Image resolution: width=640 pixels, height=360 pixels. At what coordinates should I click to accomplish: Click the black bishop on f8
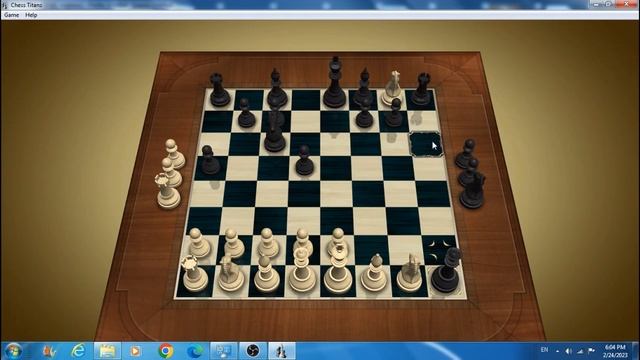point(364,87)
